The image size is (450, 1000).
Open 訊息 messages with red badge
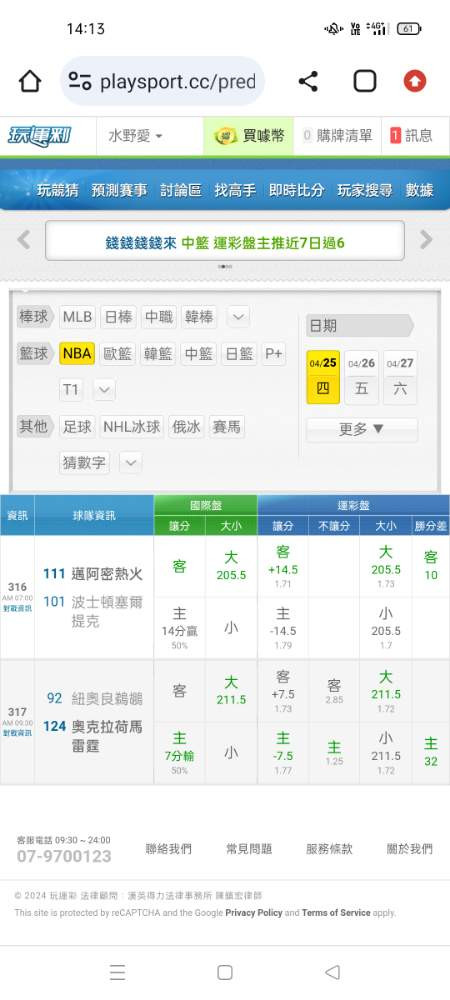pos(412,136)
